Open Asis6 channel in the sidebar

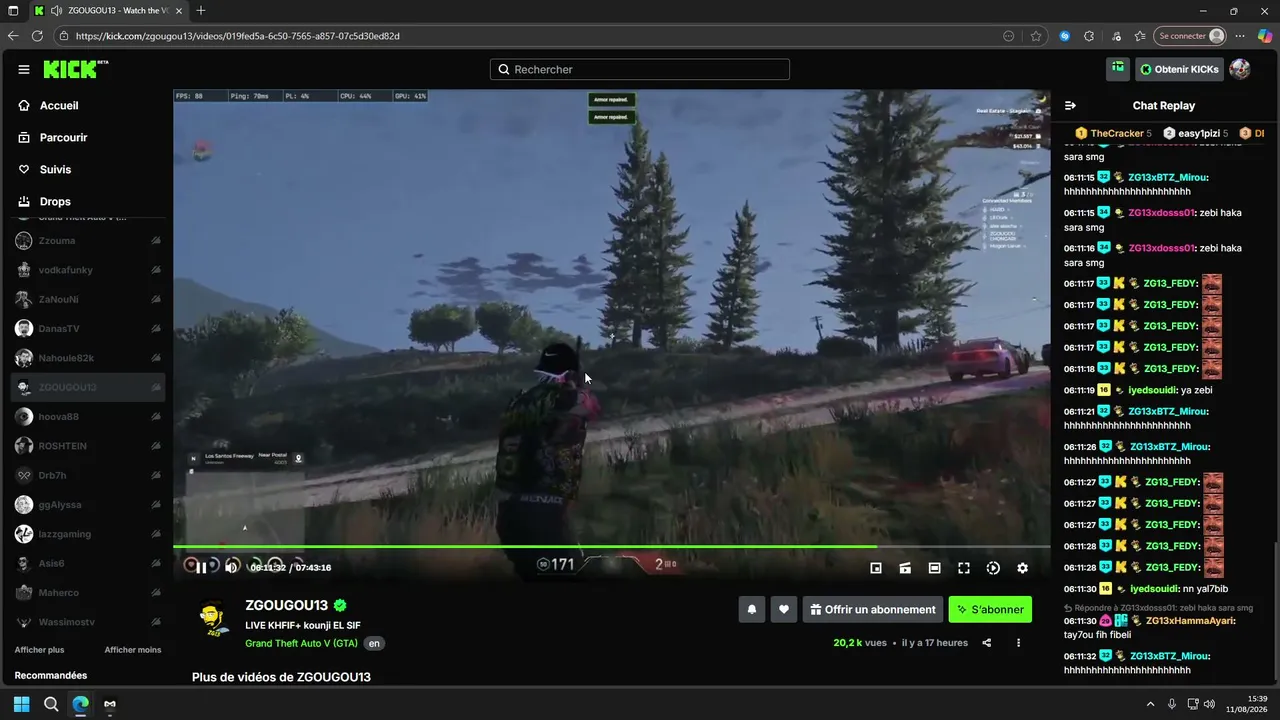(88, 564)
